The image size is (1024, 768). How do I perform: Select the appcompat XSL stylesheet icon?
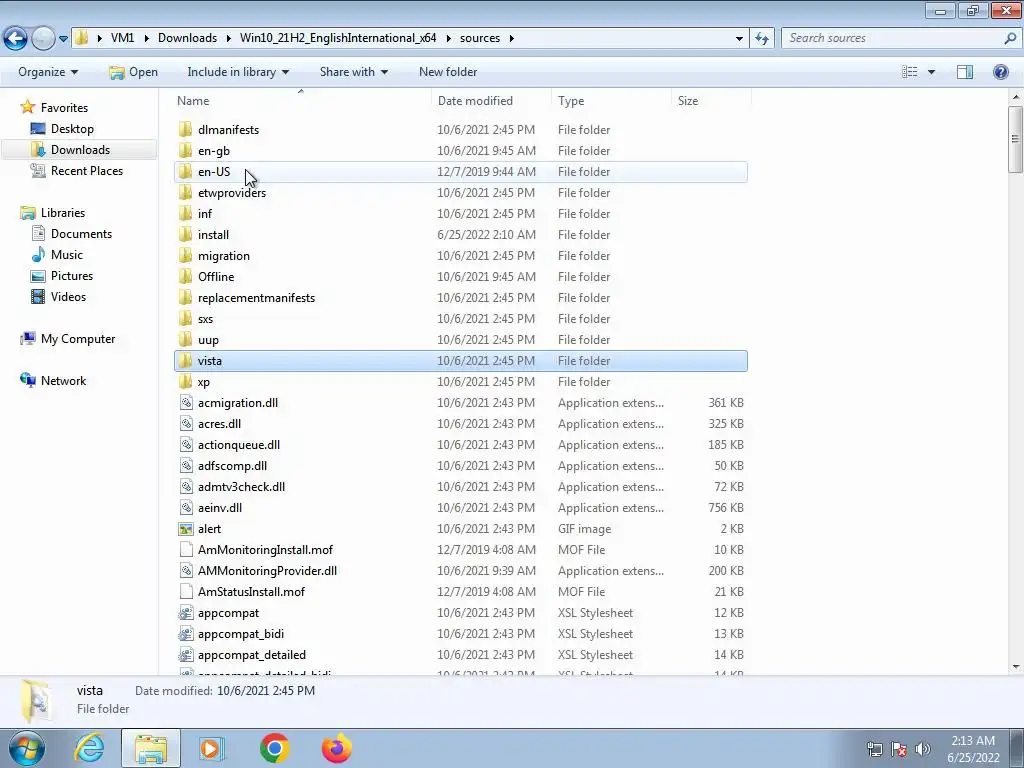click(186, 613)
